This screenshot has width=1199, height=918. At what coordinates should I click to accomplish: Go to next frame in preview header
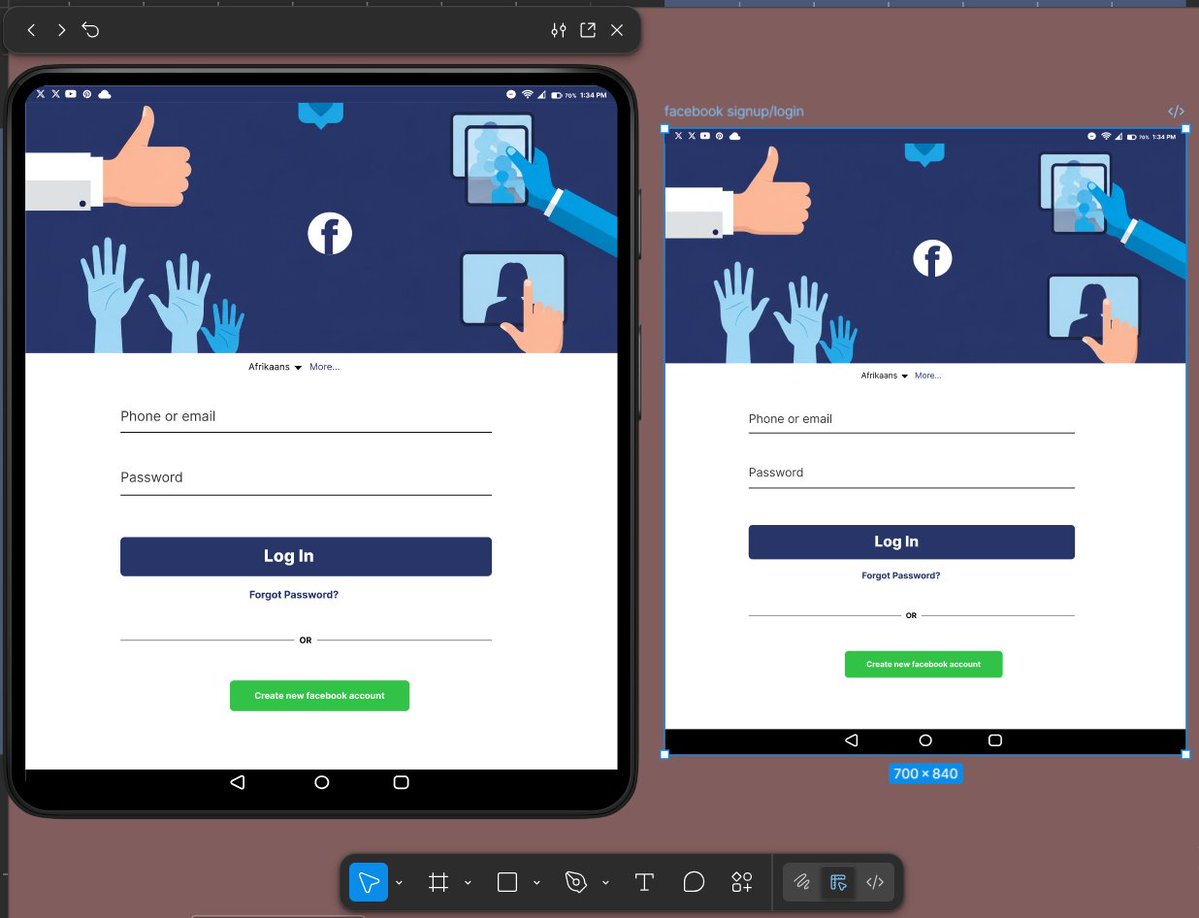(62, 30)
